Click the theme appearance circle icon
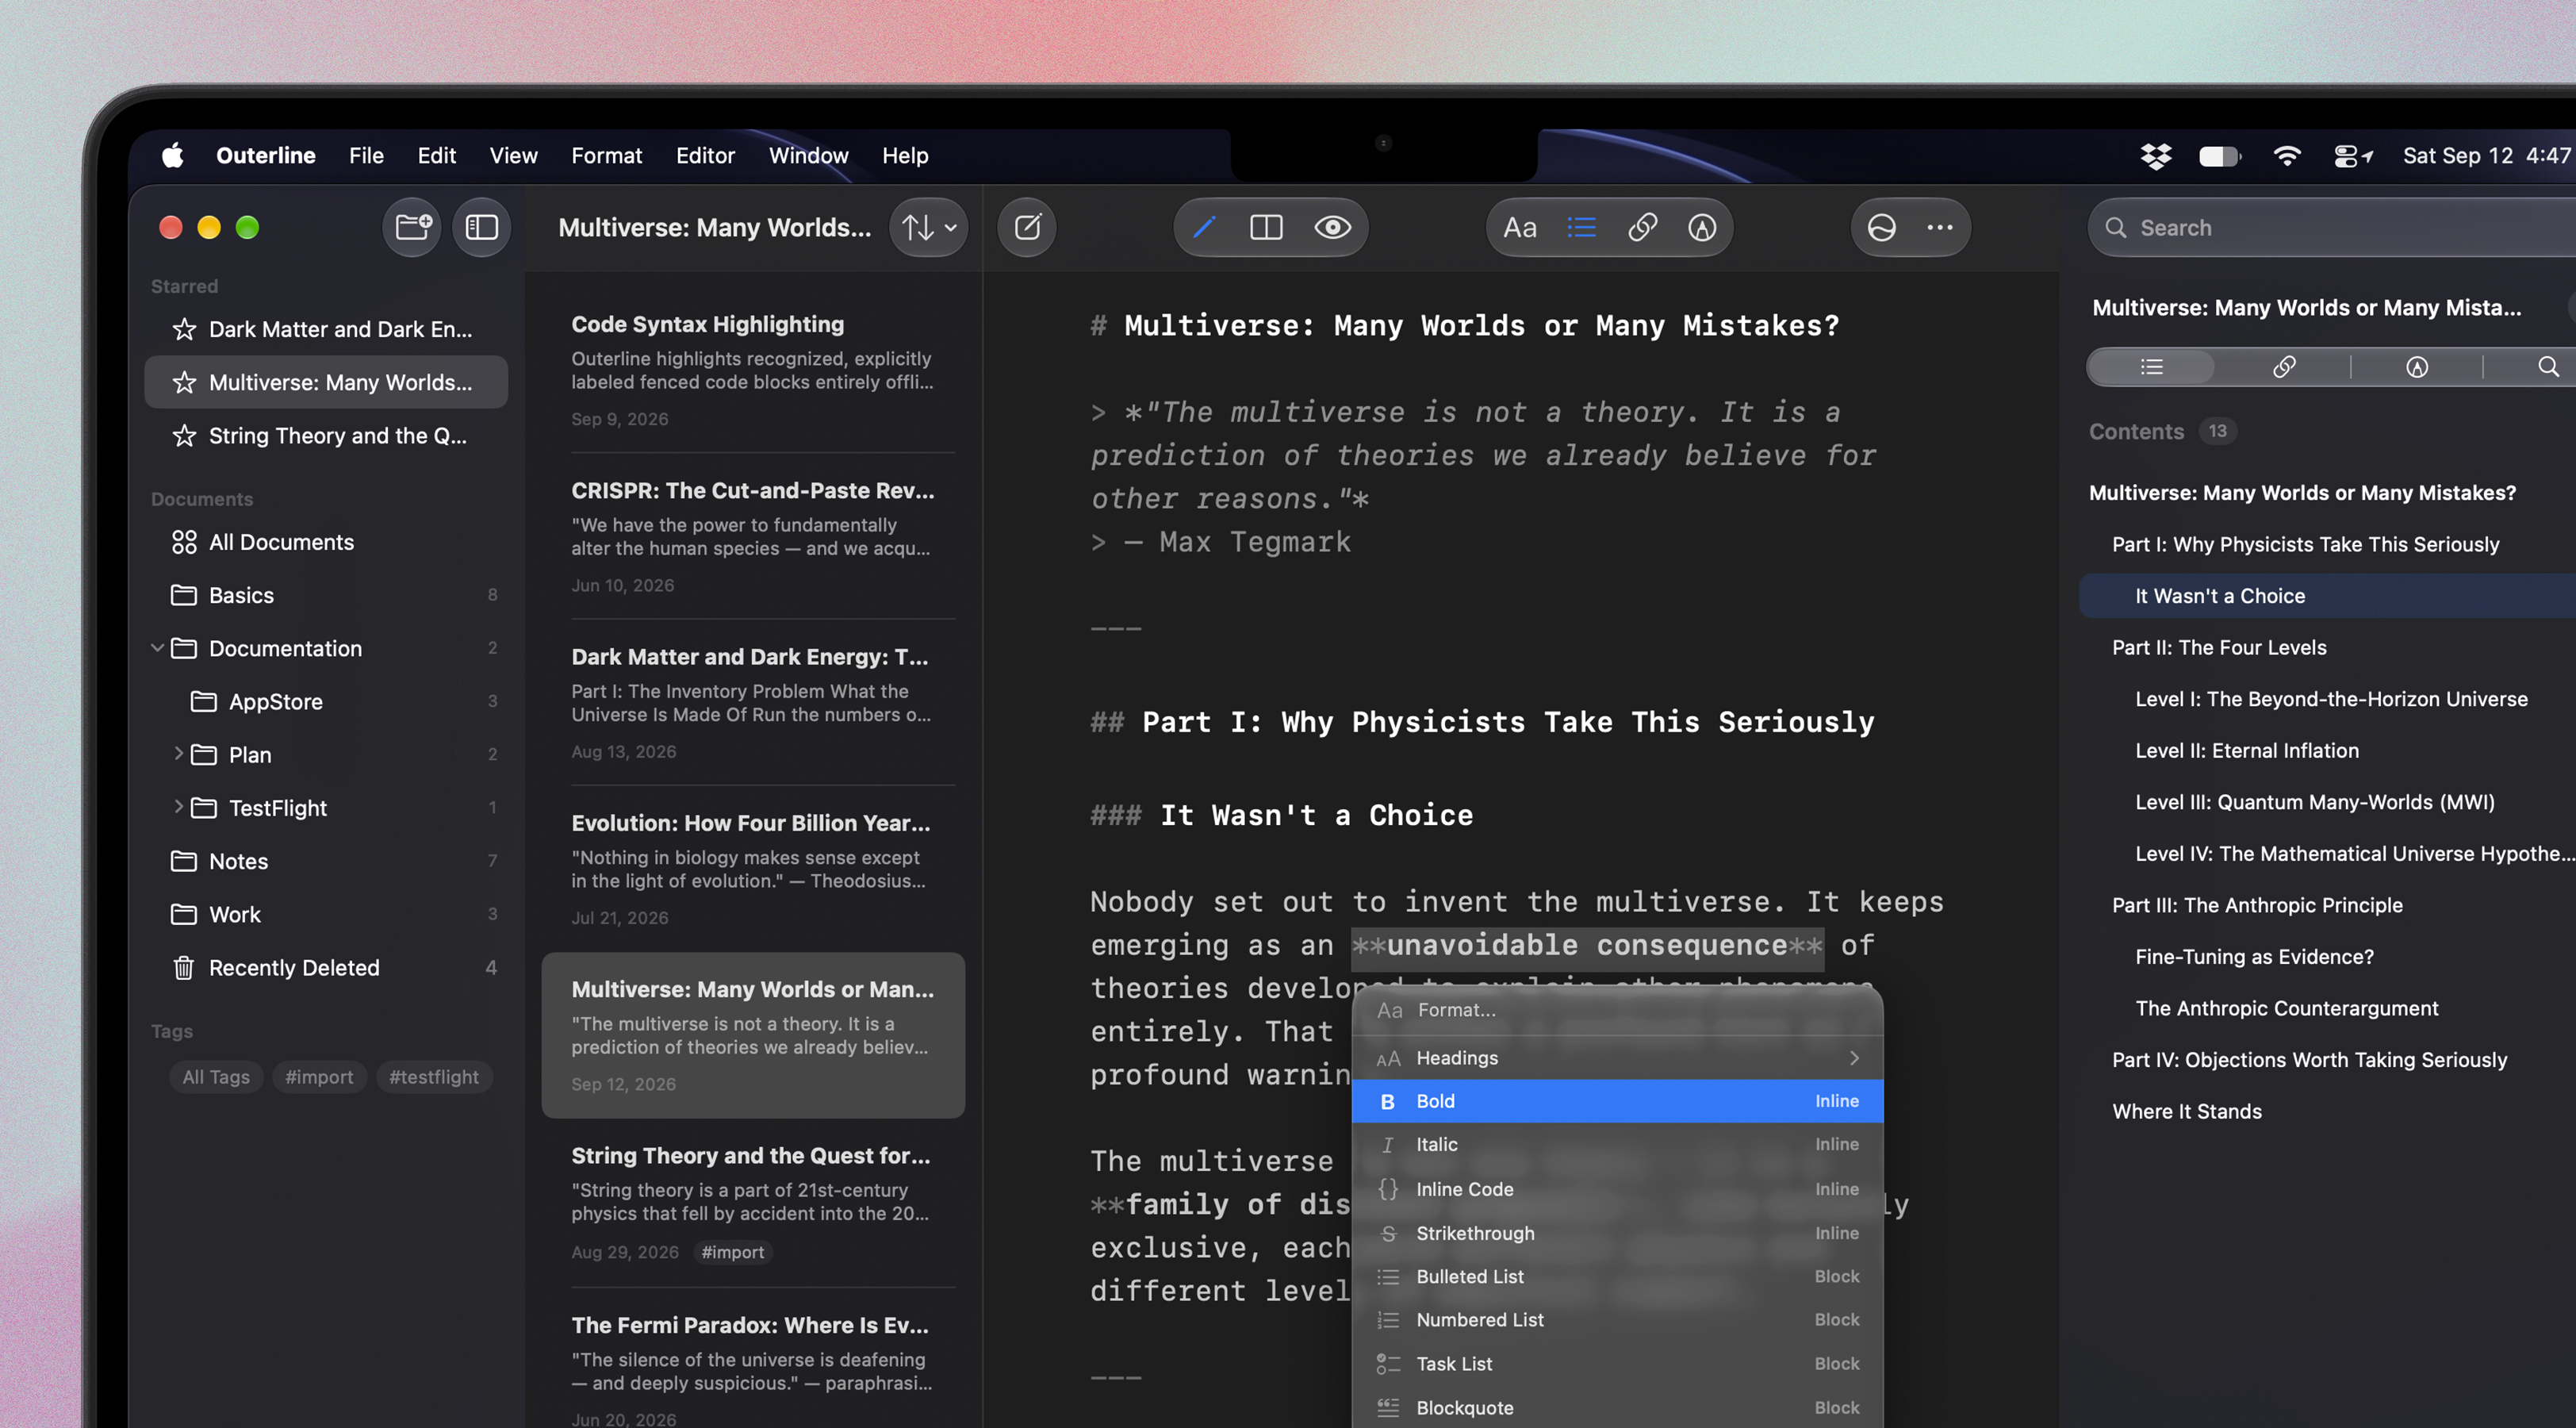This screenshot has height=1428, width=2576. click(1881, 228)
